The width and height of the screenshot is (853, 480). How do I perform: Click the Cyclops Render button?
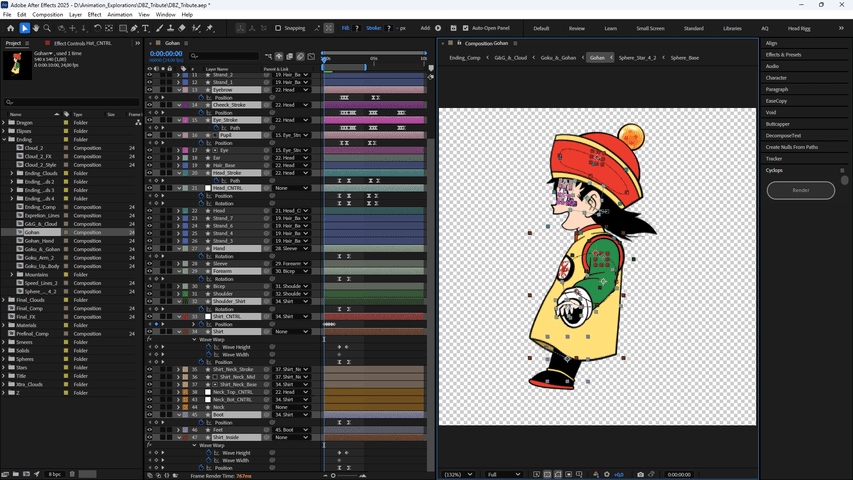[x=800, y=190]
